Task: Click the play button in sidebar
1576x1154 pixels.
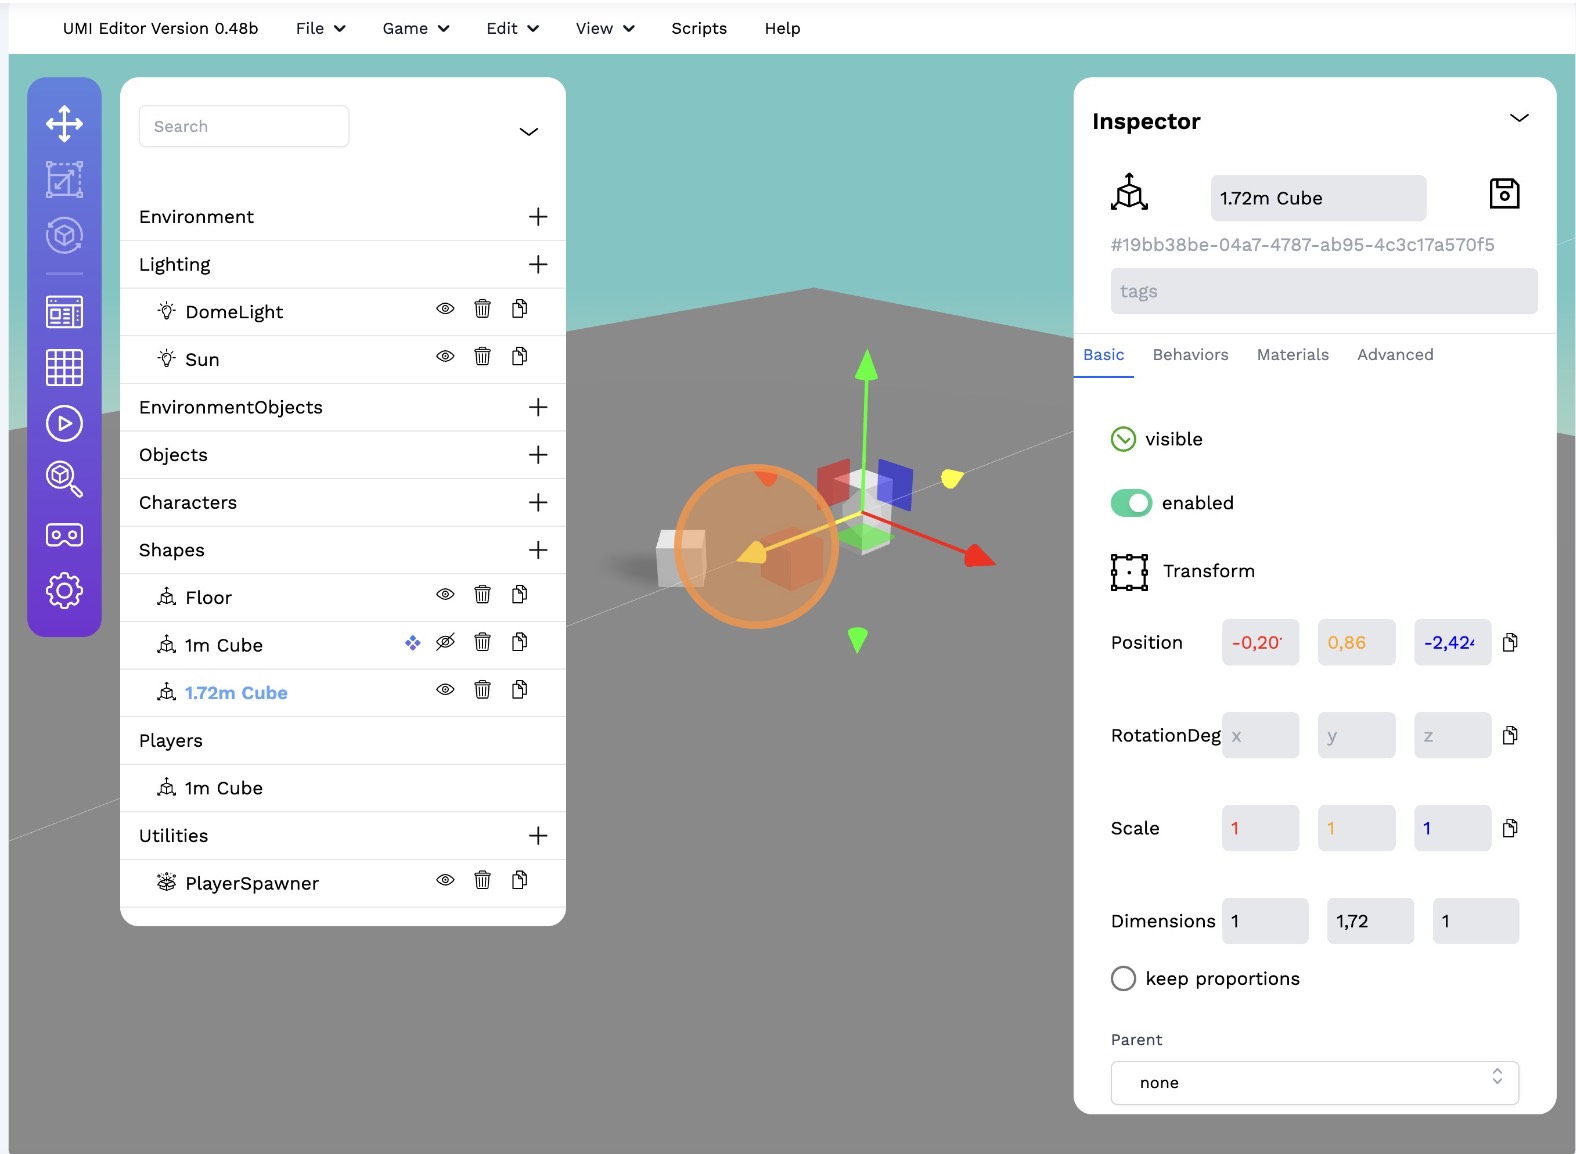Action: coord(64,424)
